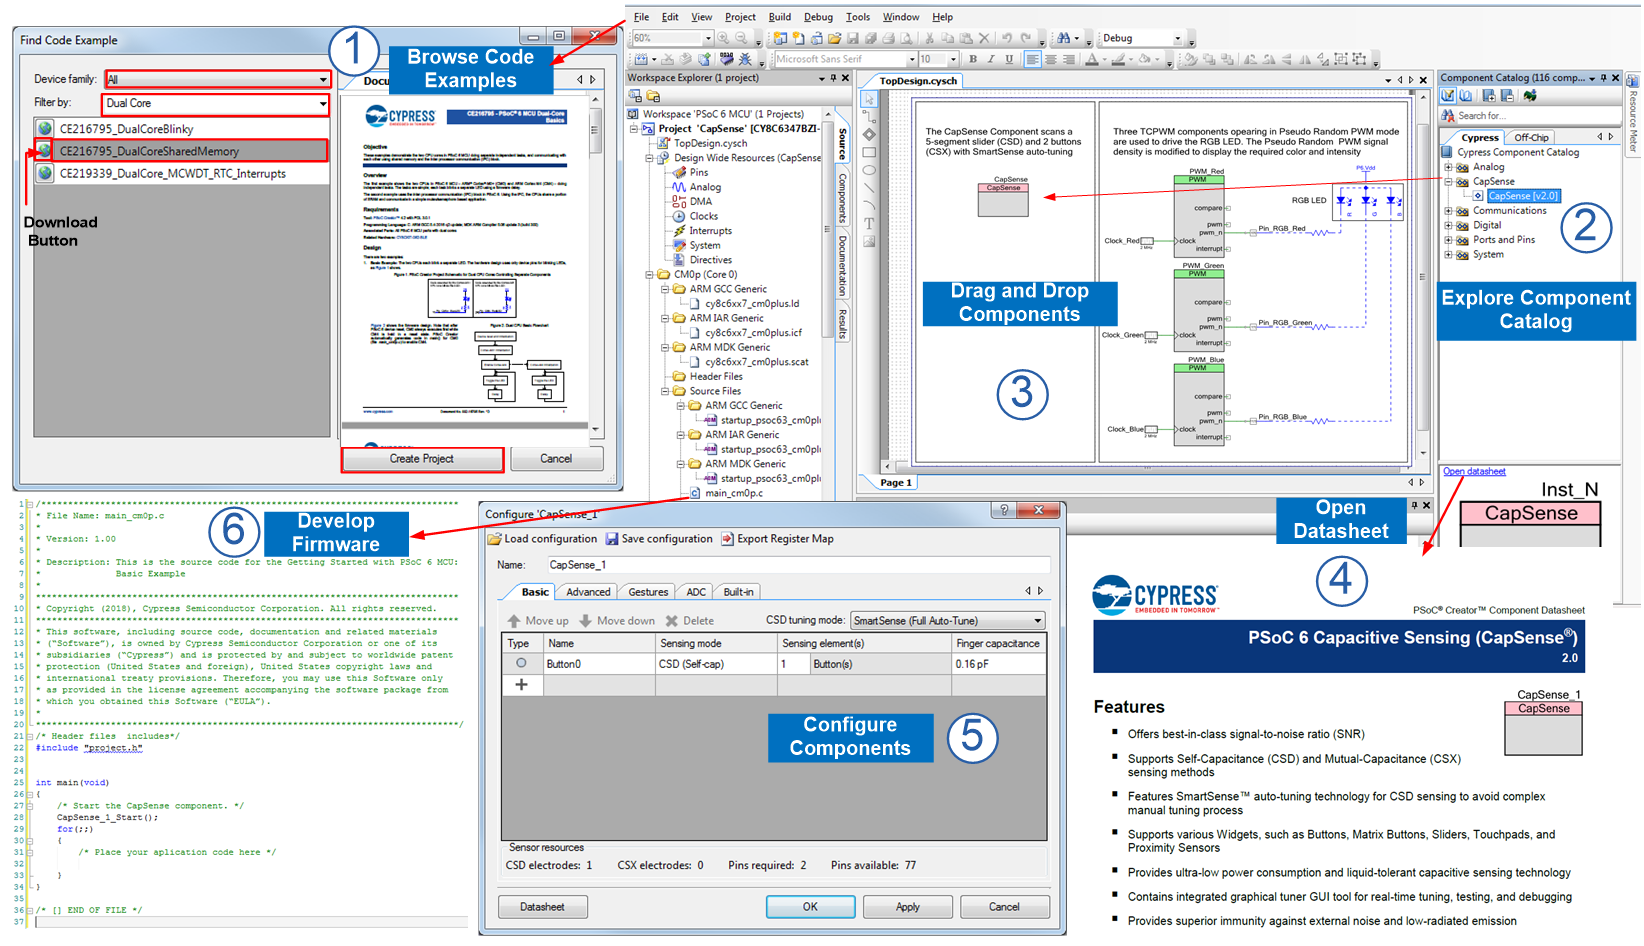1644x946 pixels.
Task: Click the collapse-all icon in Component Catalog
Action: pyautogui.click(x=1507, y=96)
